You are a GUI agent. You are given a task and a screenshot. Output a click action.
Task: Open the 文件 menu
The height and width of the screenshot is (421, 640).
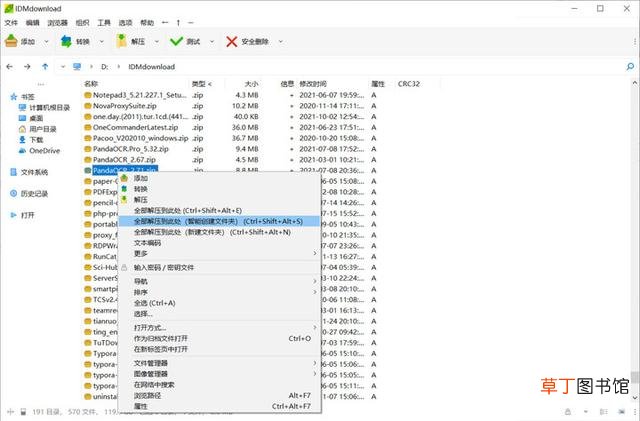[x=11, y=22]
